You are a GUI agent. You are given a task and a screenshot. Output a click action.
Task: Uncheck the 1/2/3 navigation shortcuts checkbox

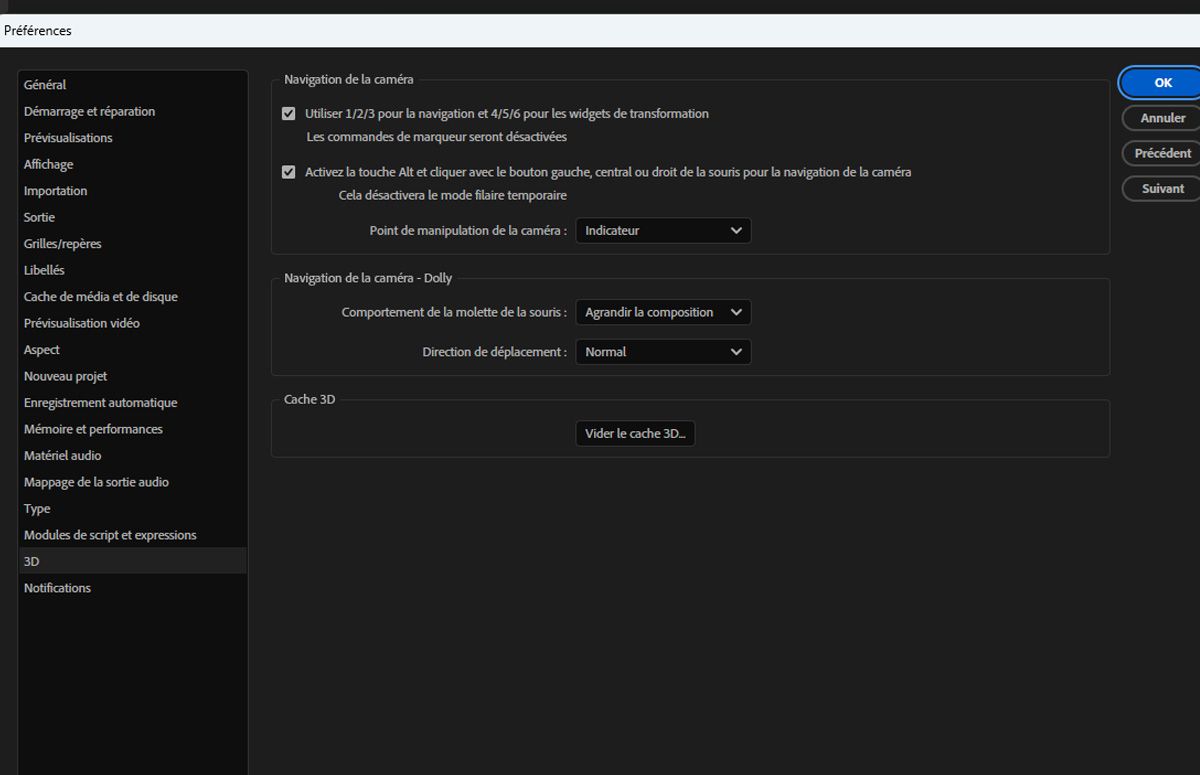[x=289, y=114]
